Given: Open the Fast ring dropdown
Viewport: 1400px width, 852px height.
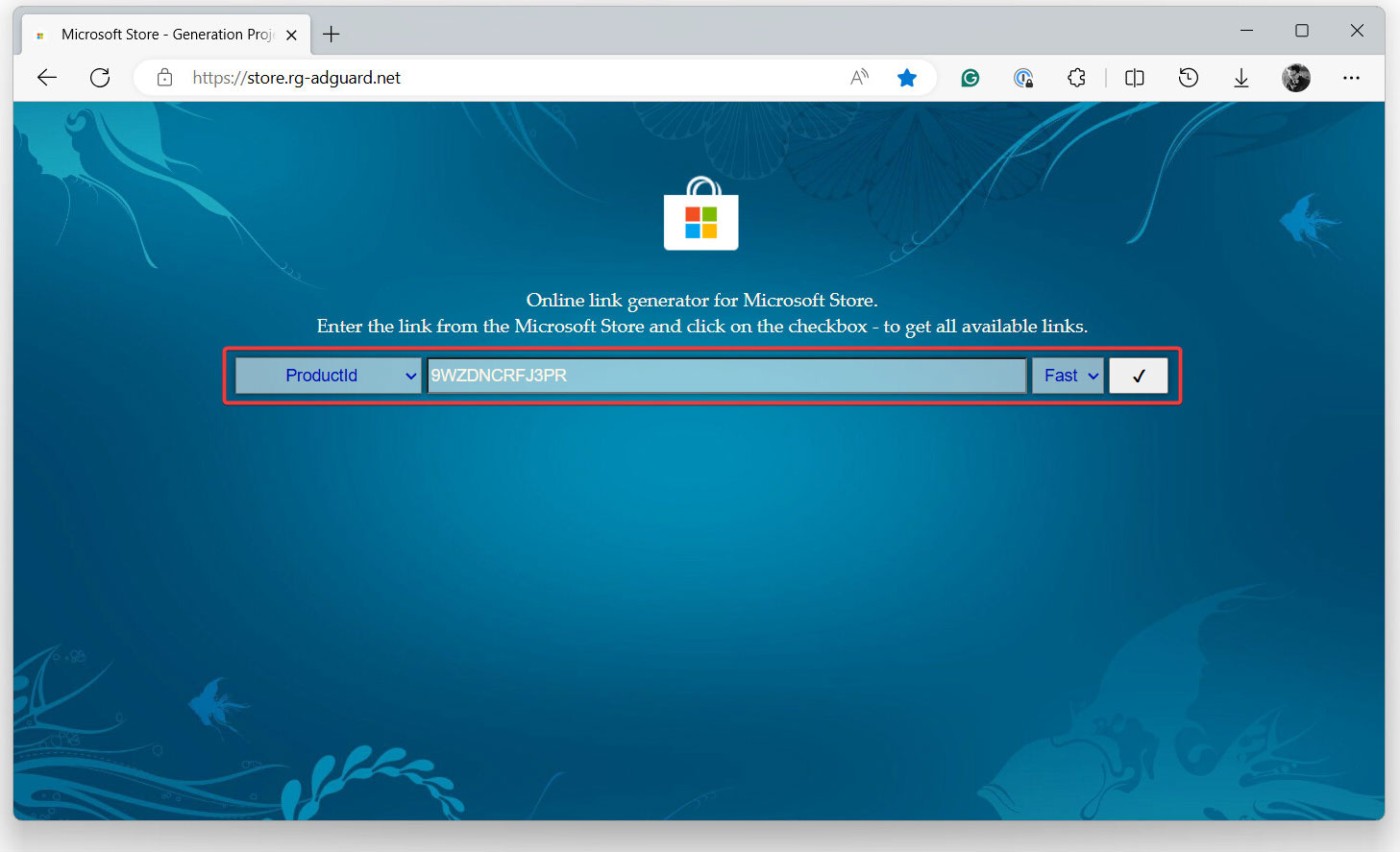Looking at the screenshot, I should [x=1068, y=376].
